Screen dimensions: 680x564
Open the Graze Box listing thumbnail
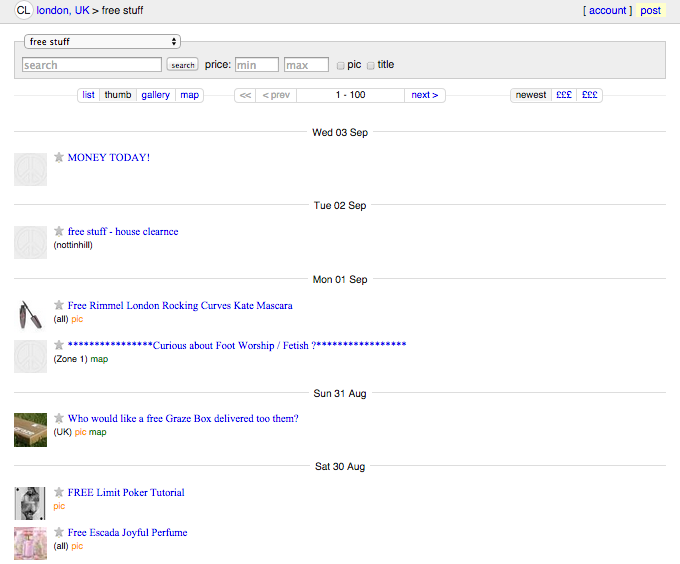[30, 430]
